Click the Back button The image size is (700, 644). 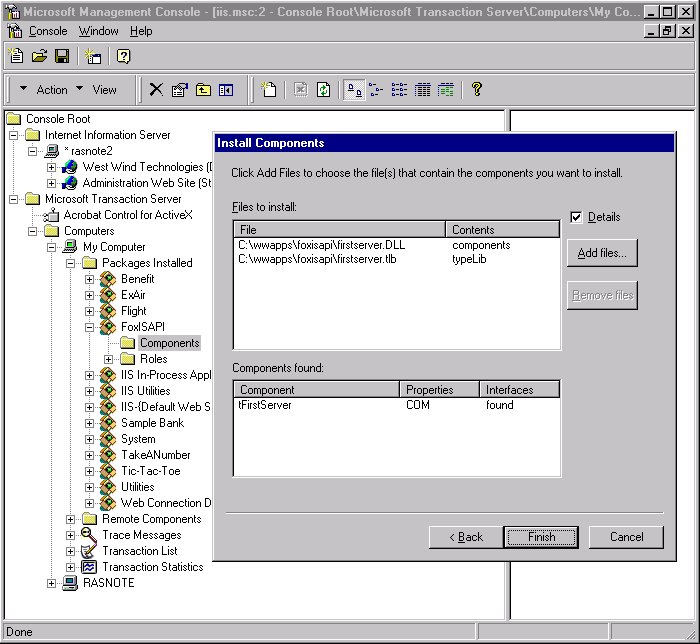pyautogui.click(x=466, y=537)
